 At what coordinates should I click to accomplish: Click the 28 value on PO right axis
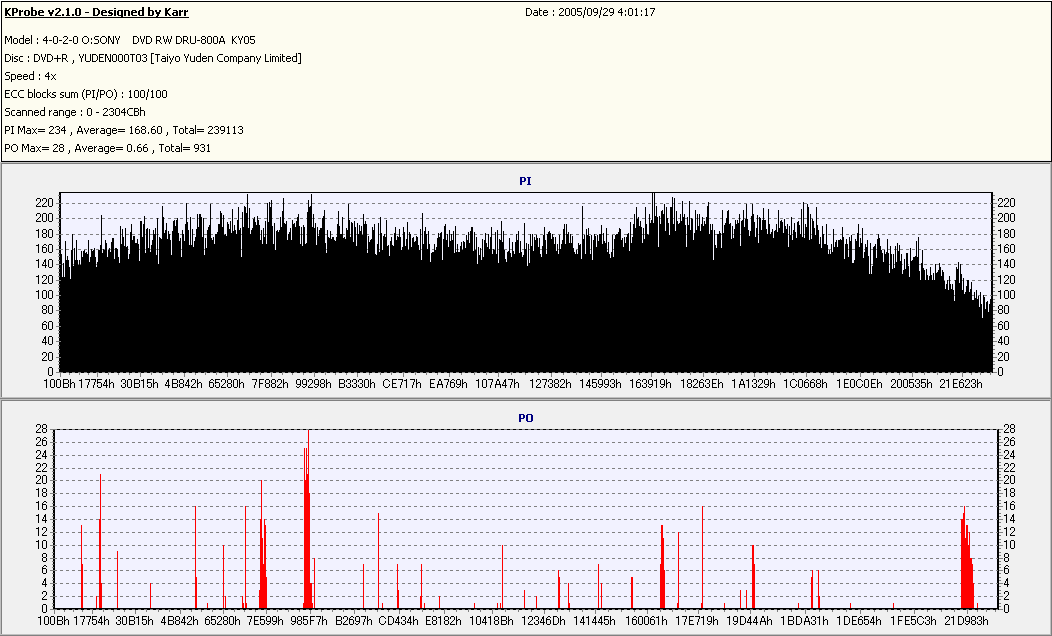tap(1009, 429)
